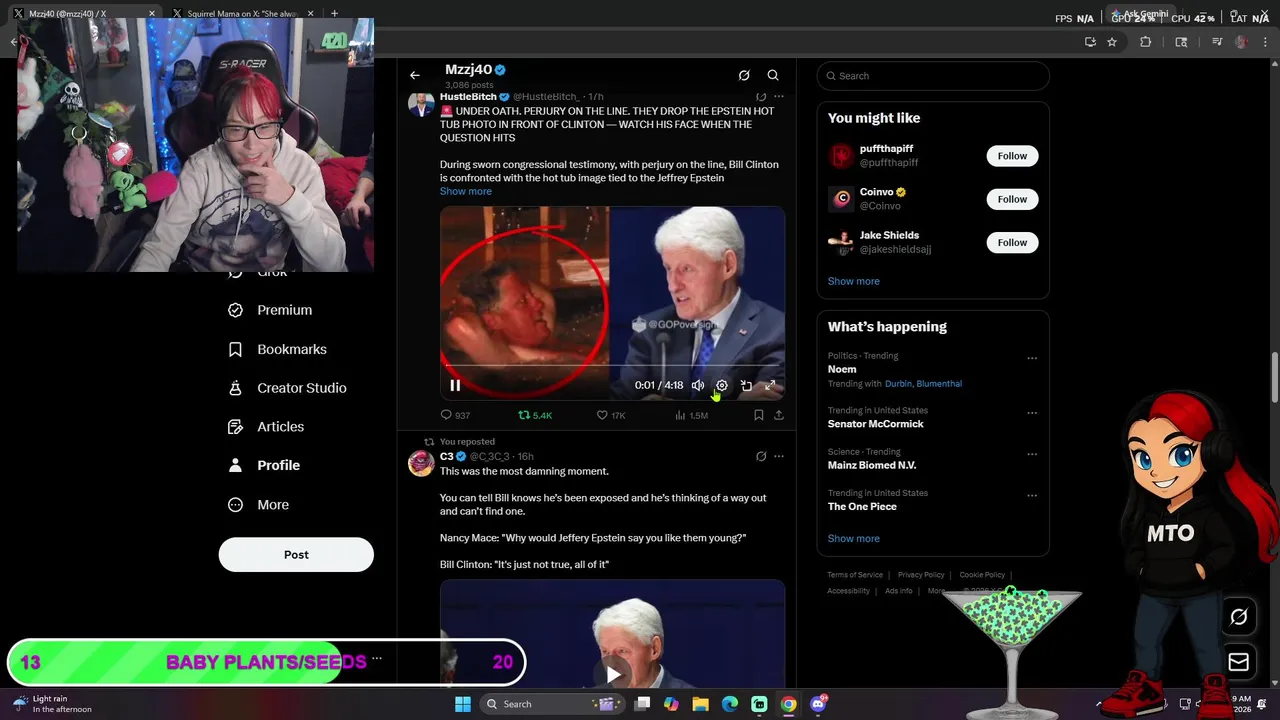
Task: Share the HustleBitch post
Action: (x=779, y=415)
